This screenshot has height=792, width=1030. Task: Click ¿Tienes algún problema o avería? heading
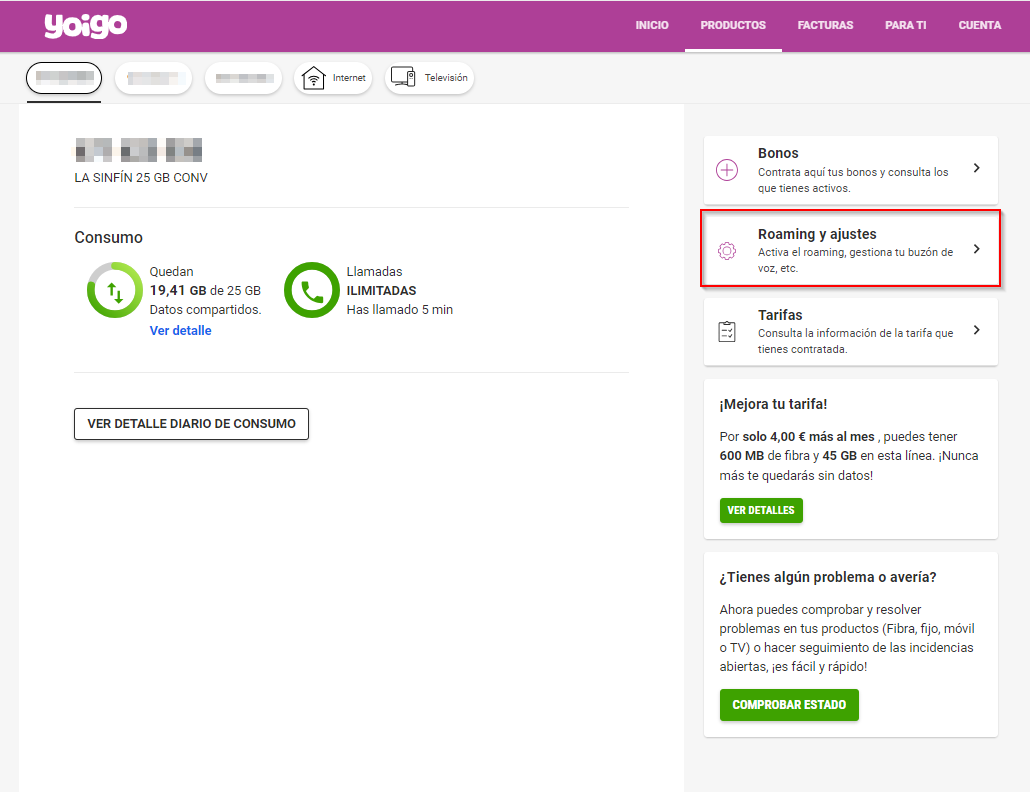click(828, 577)
